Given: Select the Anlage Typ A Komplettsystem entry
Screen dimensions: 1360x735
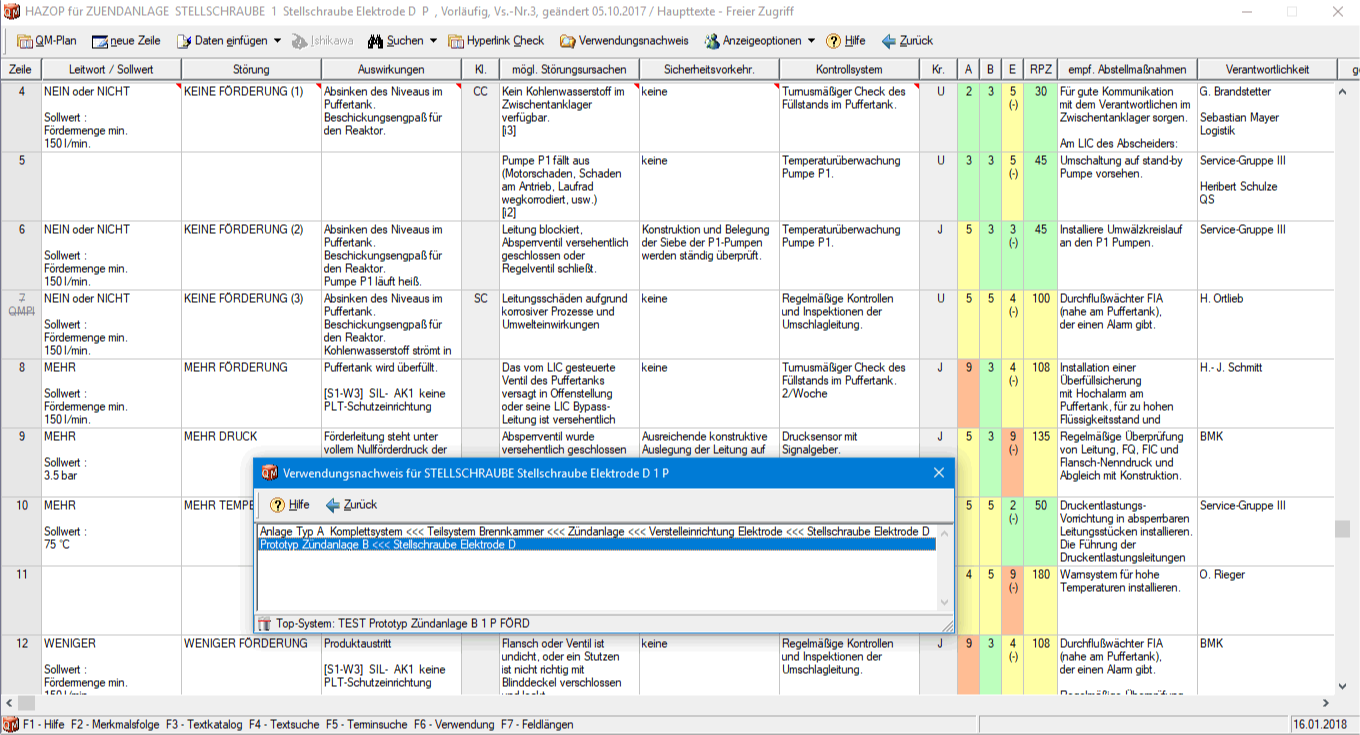Looking at the screenshot, I should coord(596,531).
